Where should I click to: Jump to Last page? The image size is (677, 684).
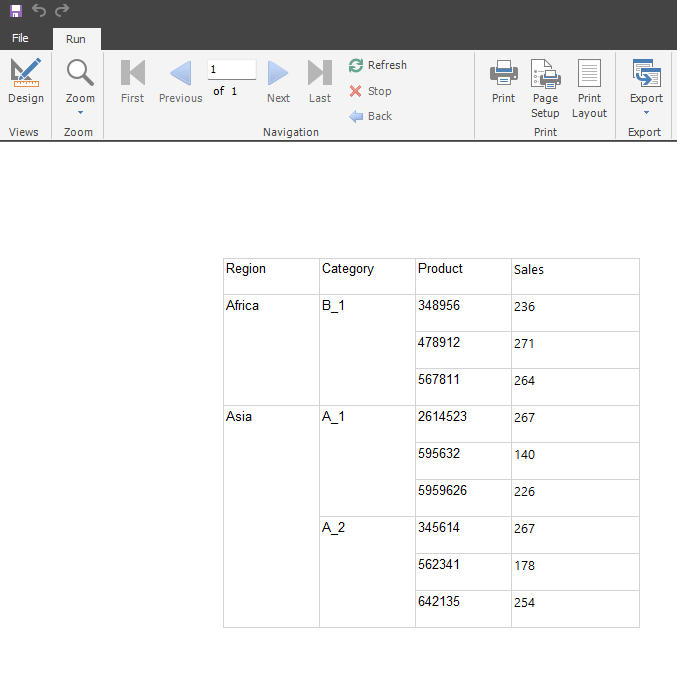[320, 81]
